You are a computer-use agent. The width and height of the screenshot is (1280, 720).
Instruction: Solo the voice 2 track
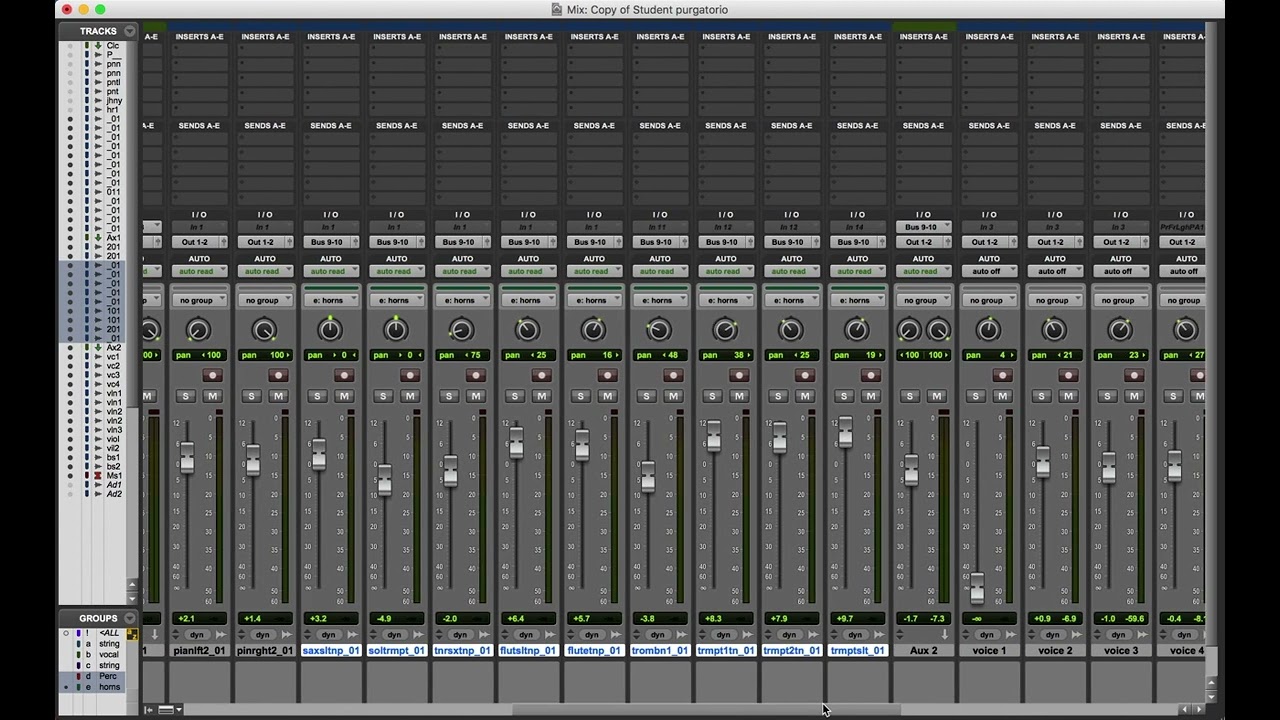[1041, 396]
